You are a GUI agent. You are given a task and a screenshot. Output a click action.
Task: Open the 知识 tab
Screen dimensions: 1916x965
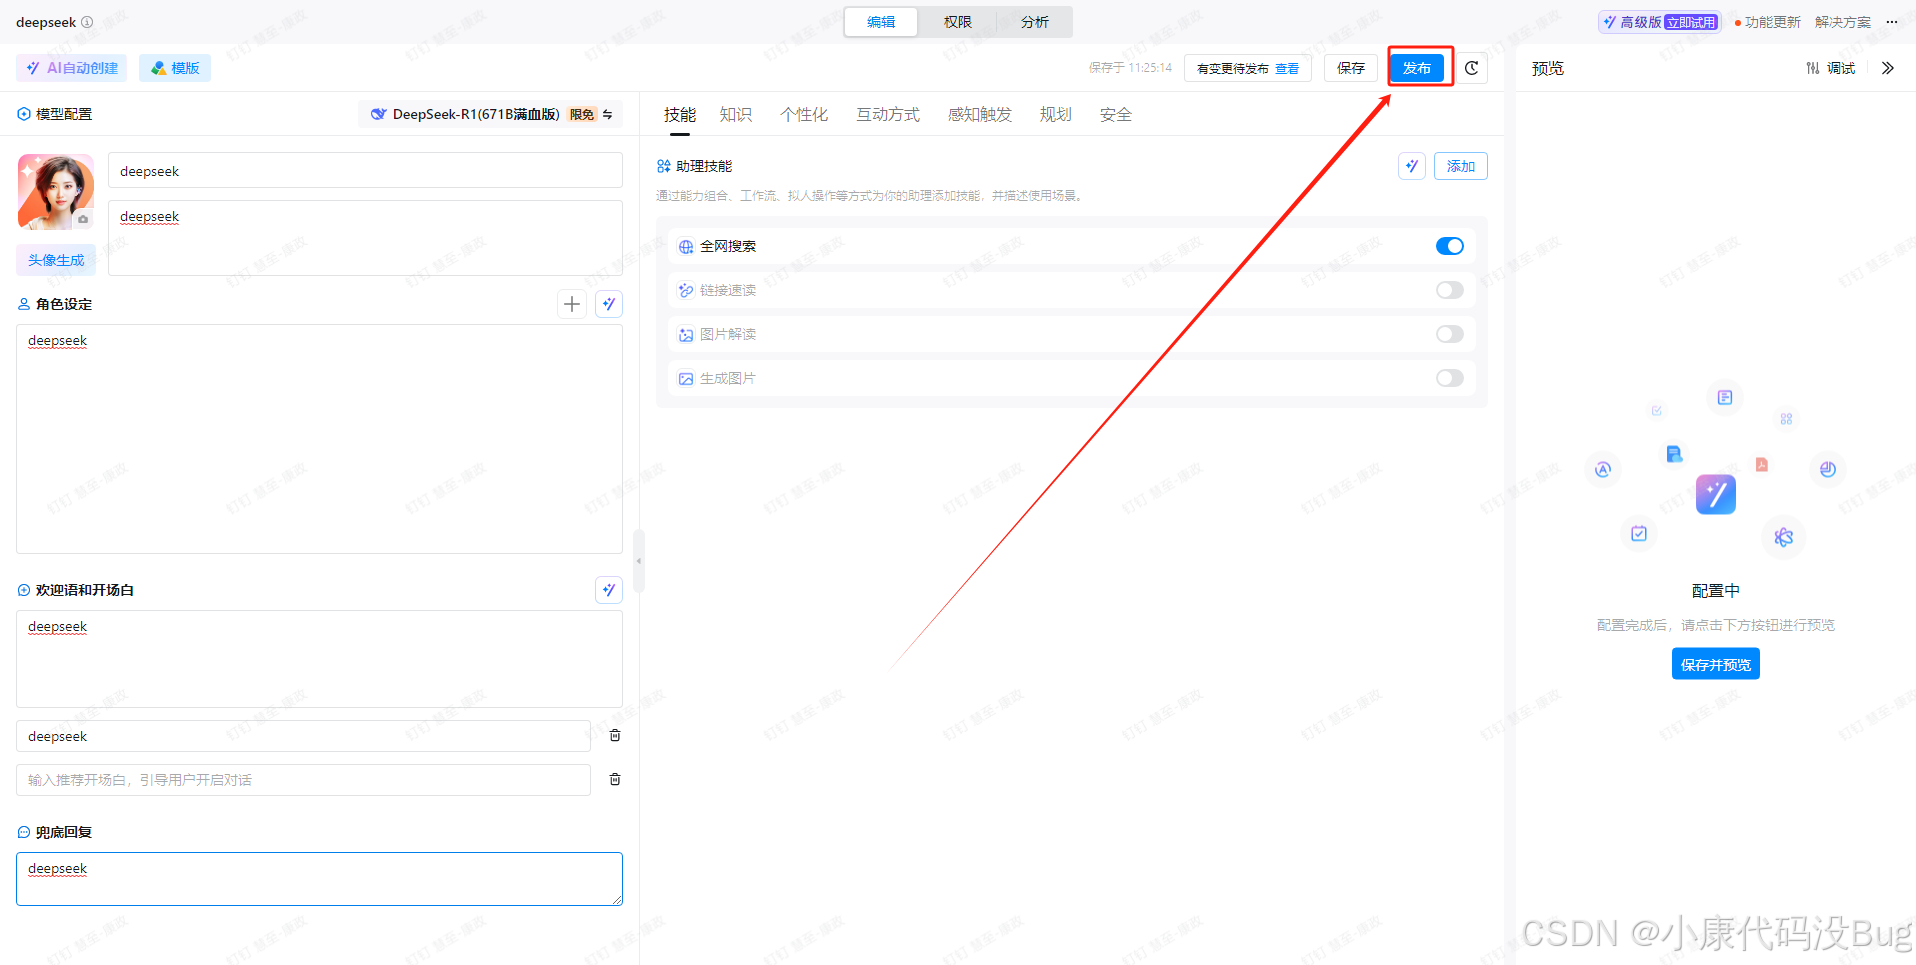(736, 115)
